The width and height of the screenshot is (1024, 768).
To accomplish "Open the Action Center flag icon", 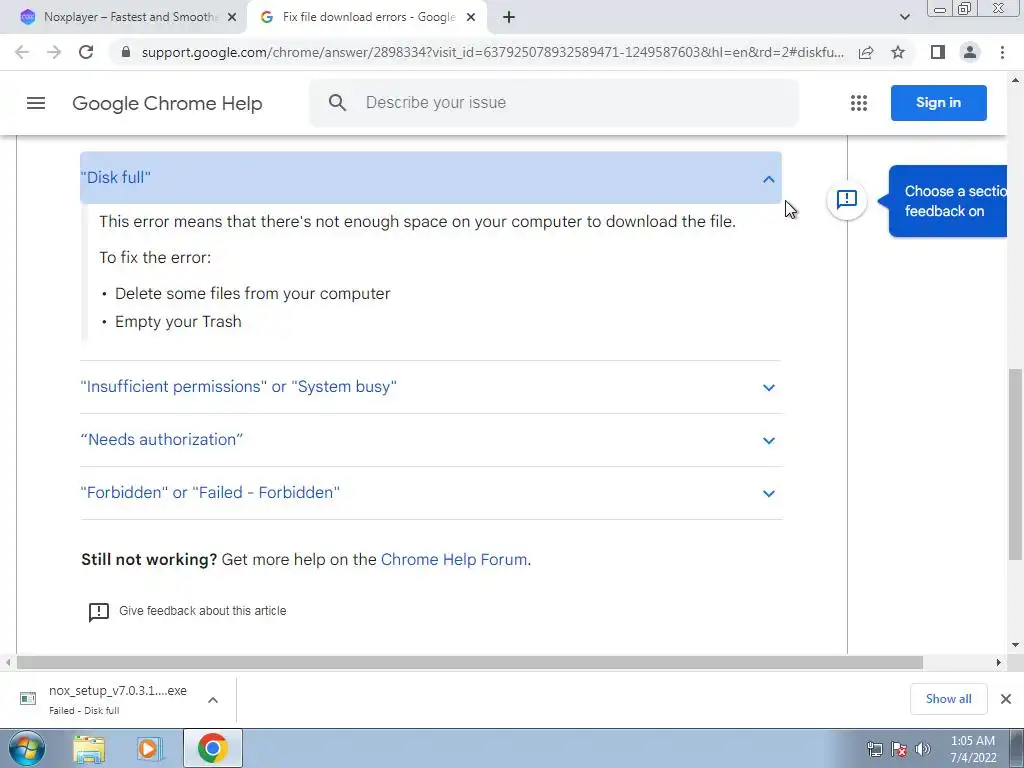I will (899, 749).
